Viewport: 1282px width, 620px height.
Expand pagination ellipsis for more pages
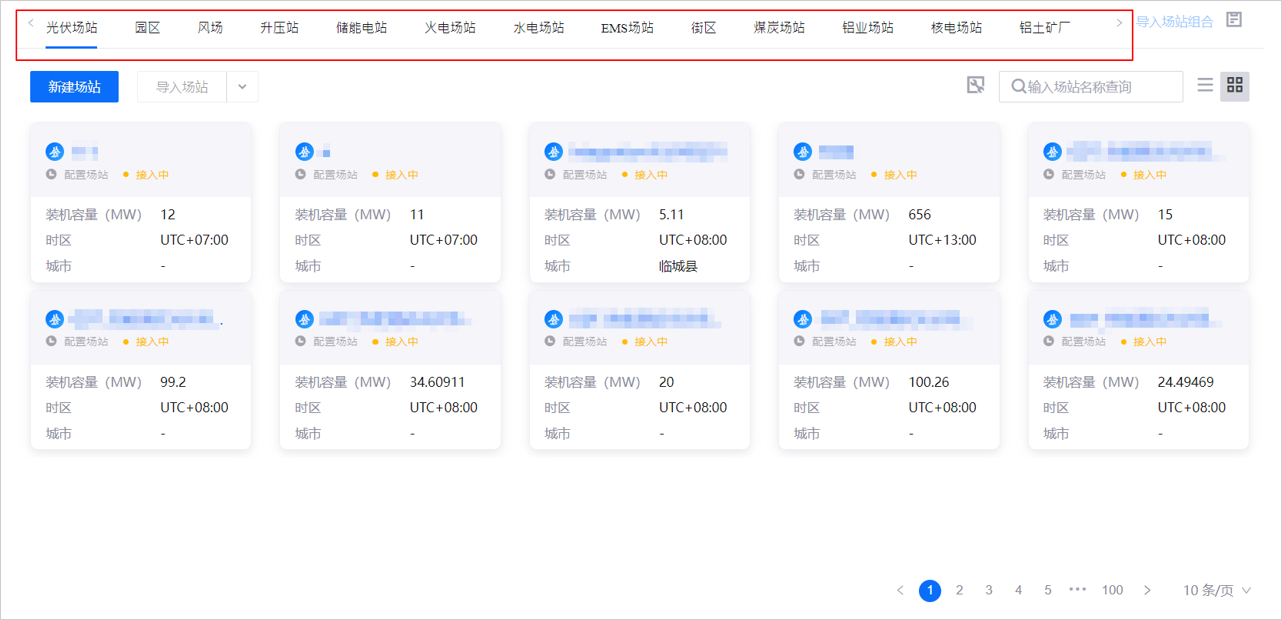[x=1077, y=590]
